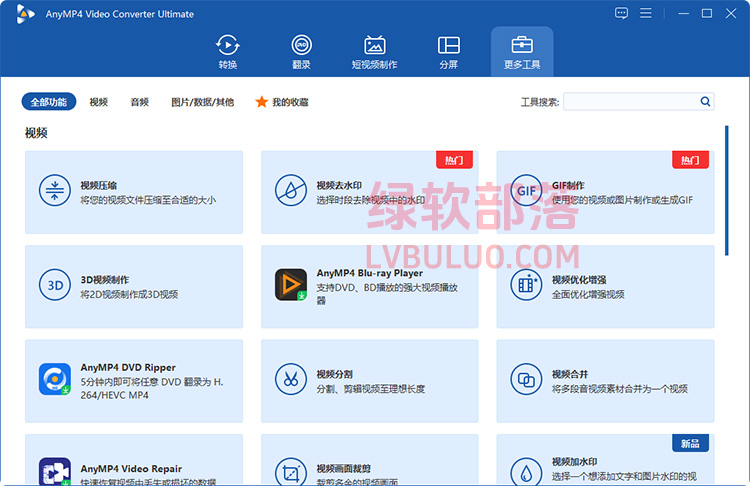Viewport: 750px width, 486px height.
Task: Filter tools by 音频 category
Action: point(140,102)
